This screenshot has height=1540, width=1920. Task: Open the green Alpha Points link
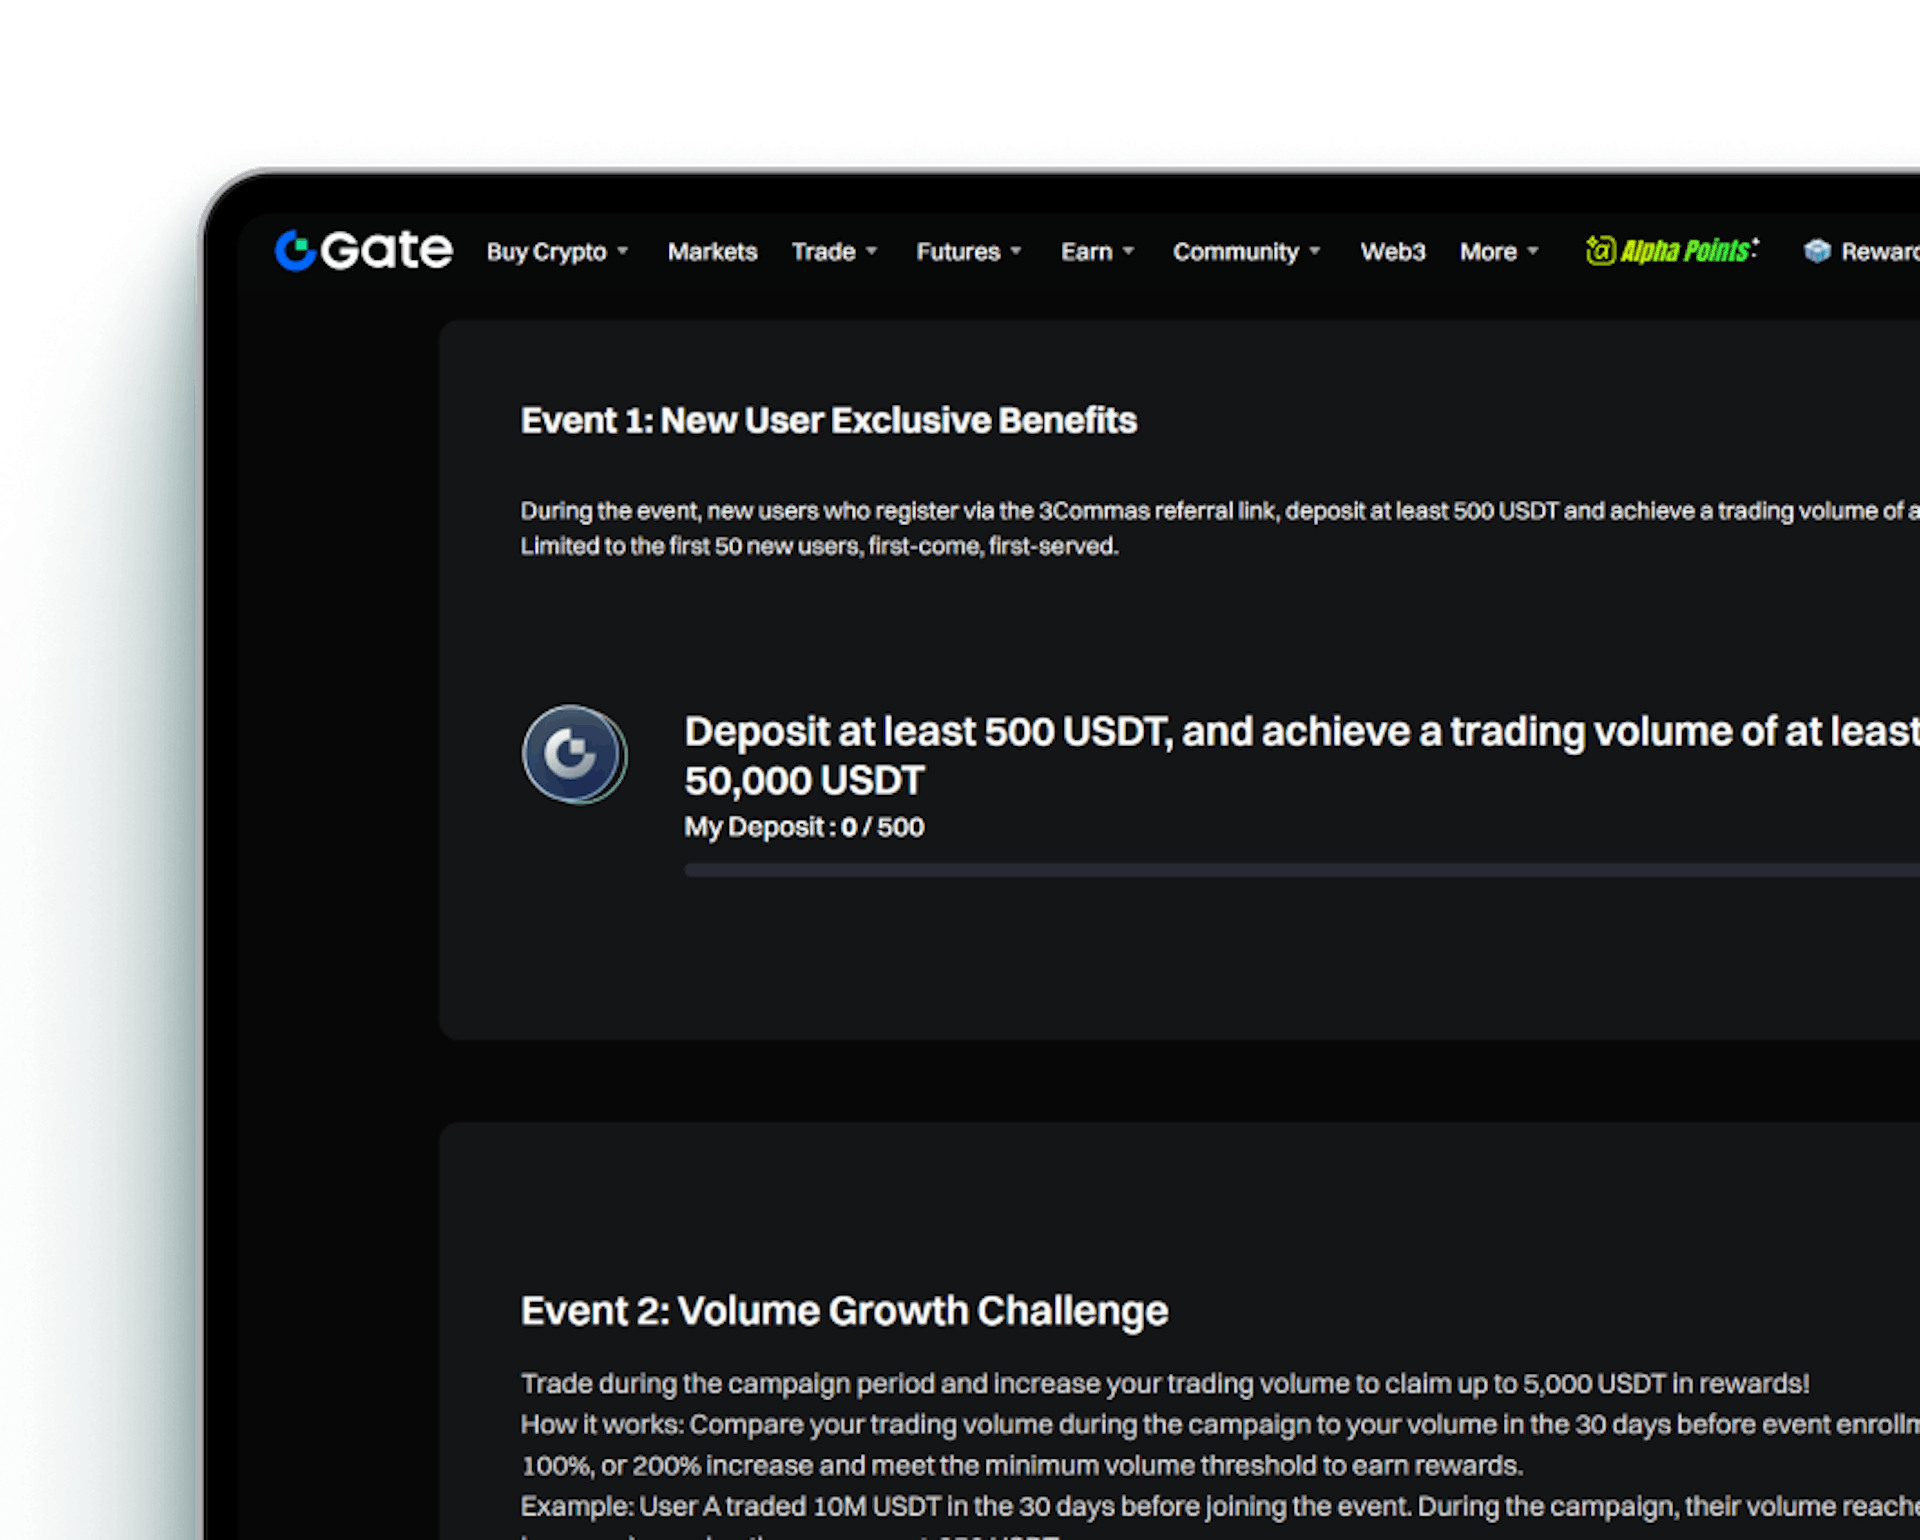1672,250
